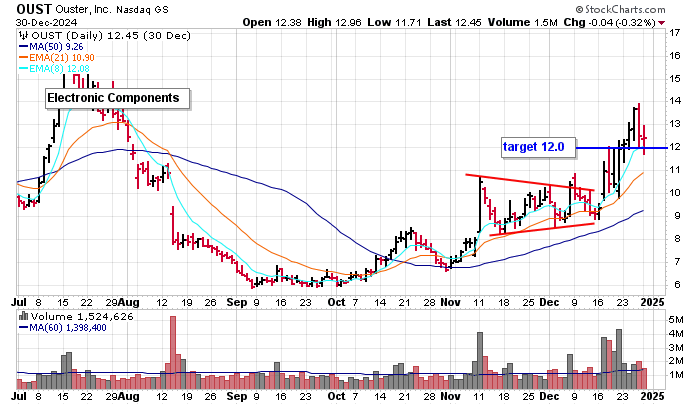Click the OUST ticker symbol in header

[34, 9]
